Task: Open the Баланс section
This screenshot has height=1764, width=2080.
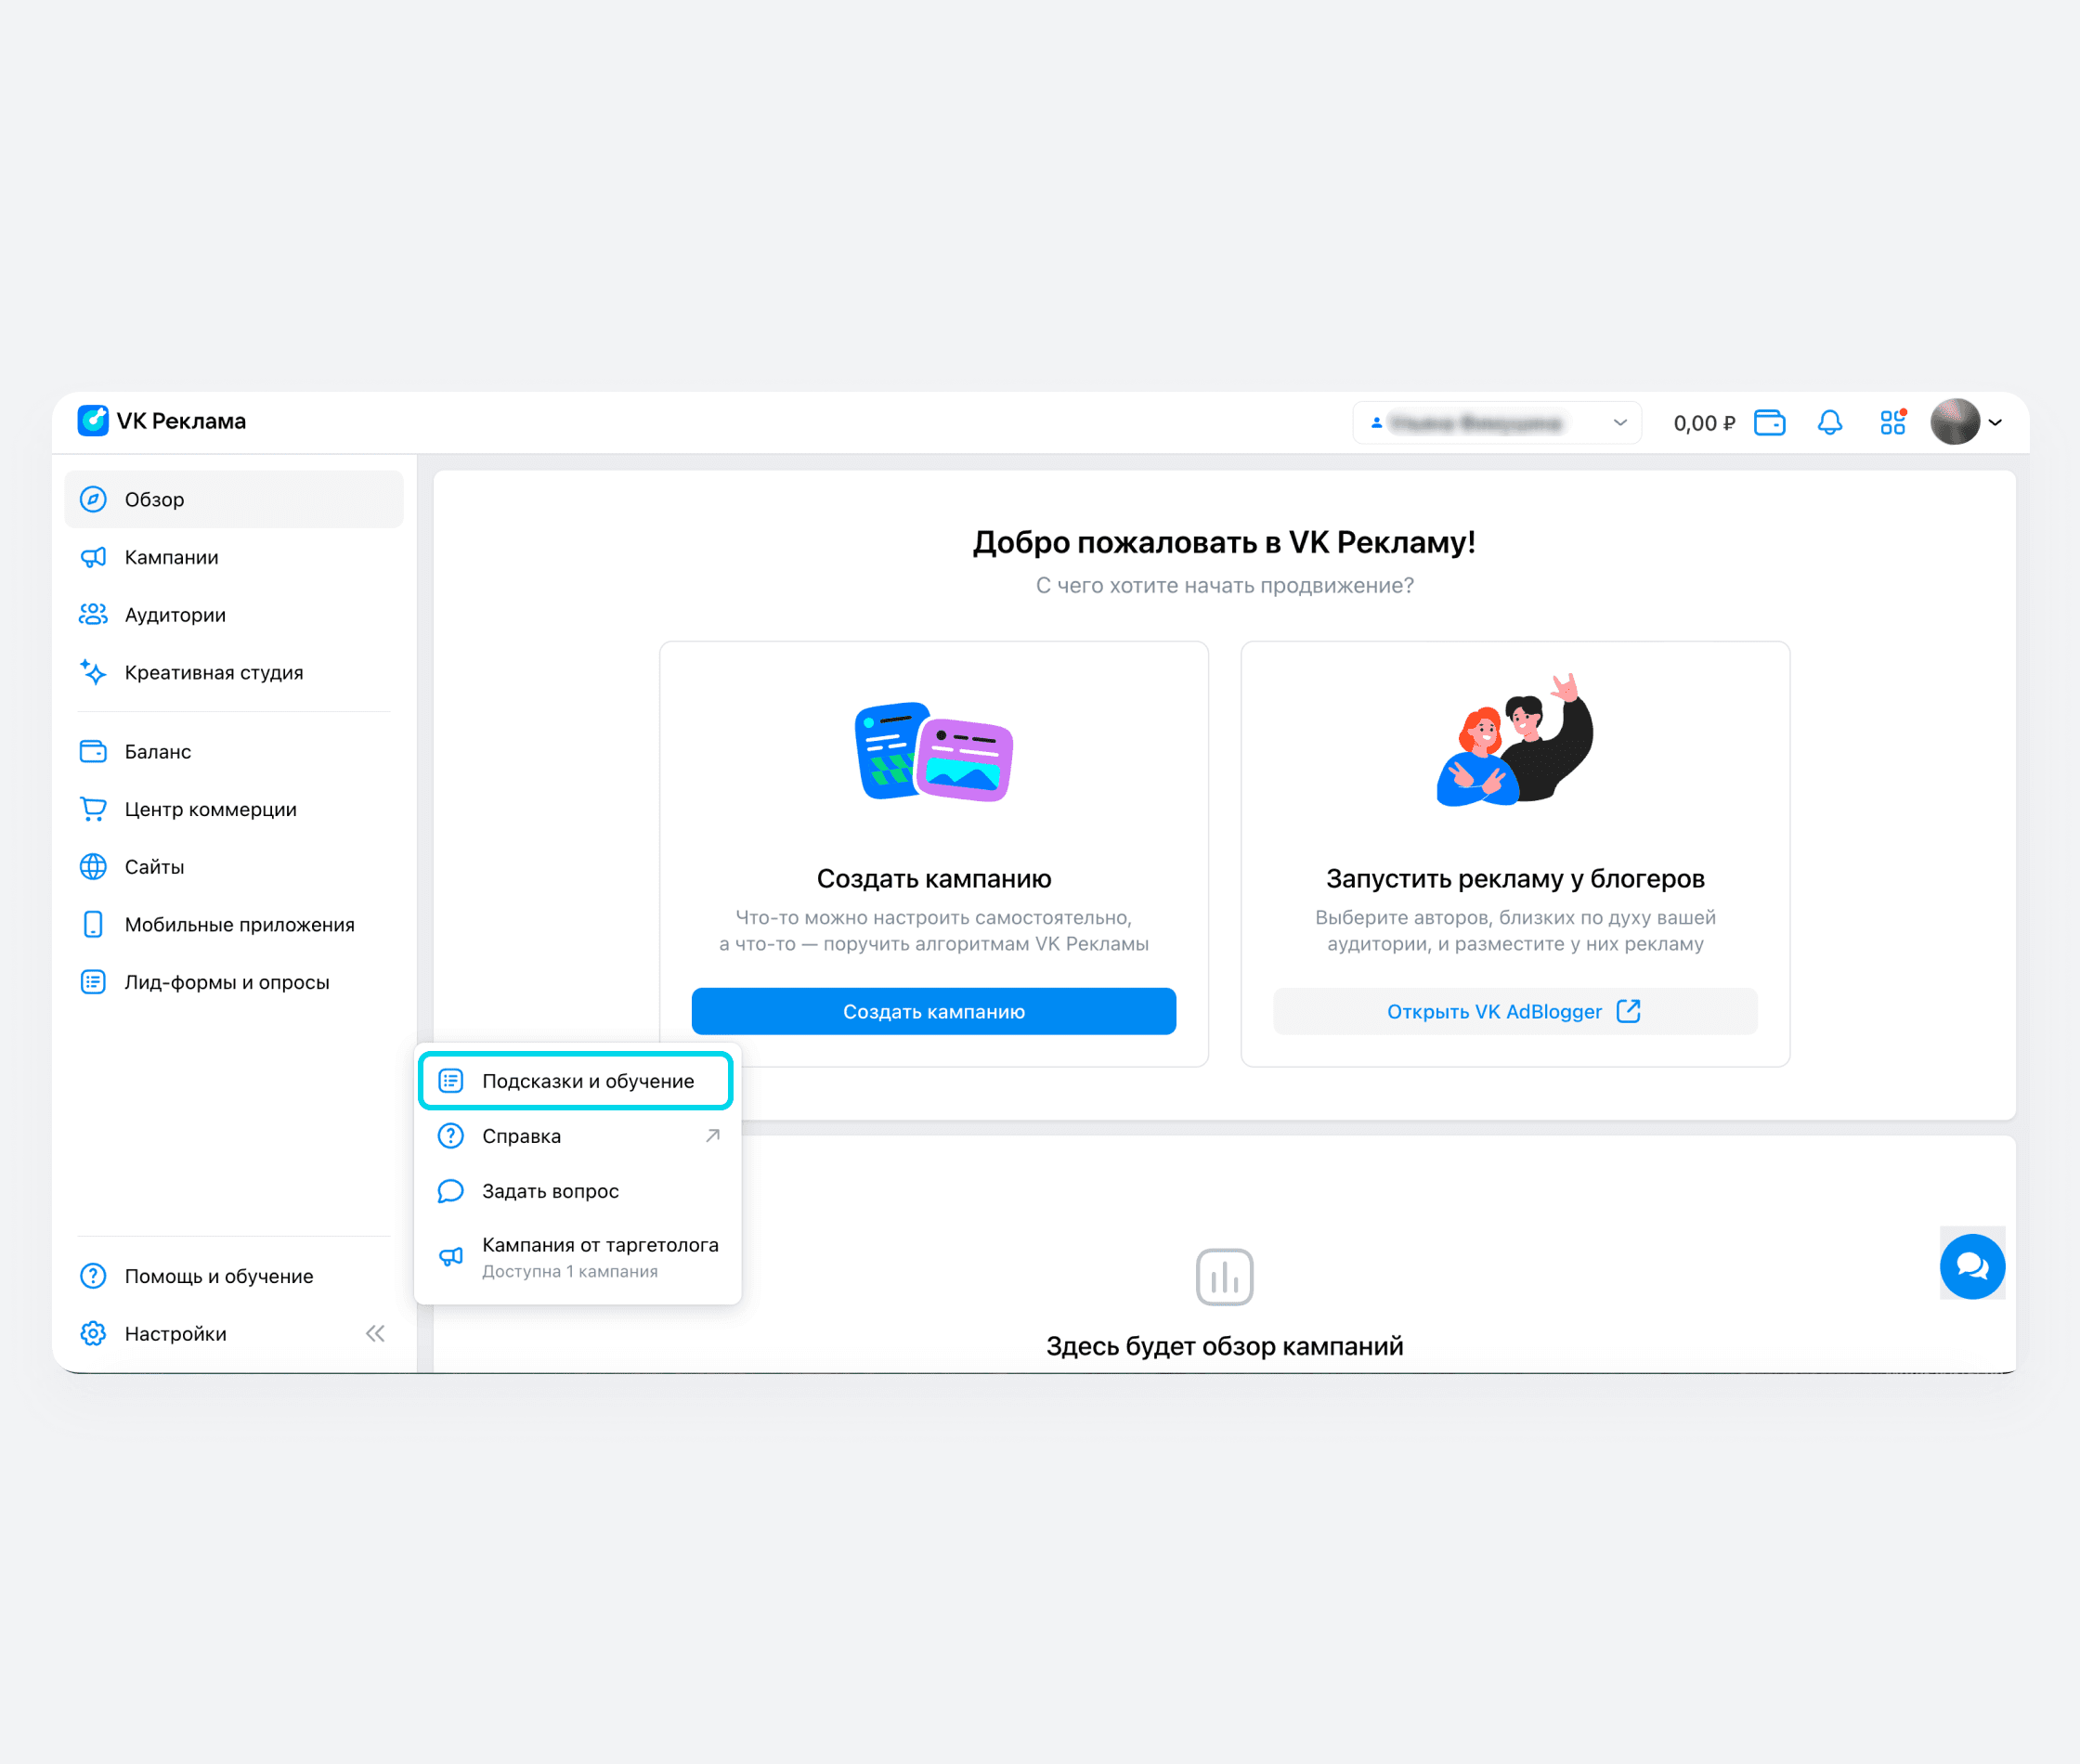Action: (x=234, y=751)
